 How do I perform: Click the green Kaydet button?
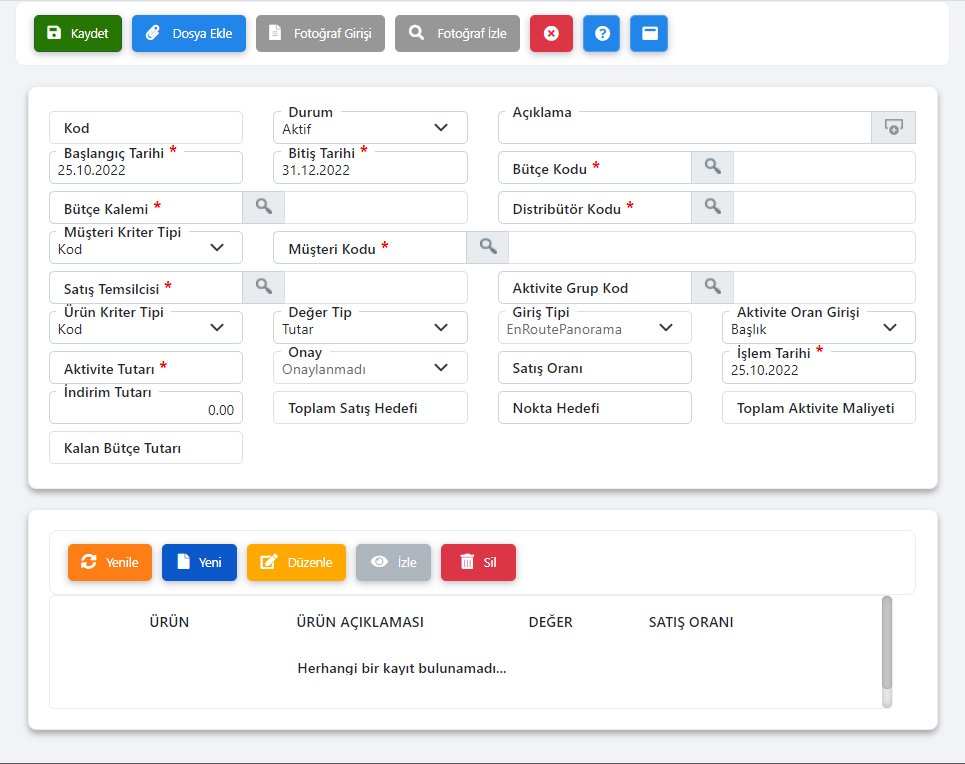pos(78,33)
